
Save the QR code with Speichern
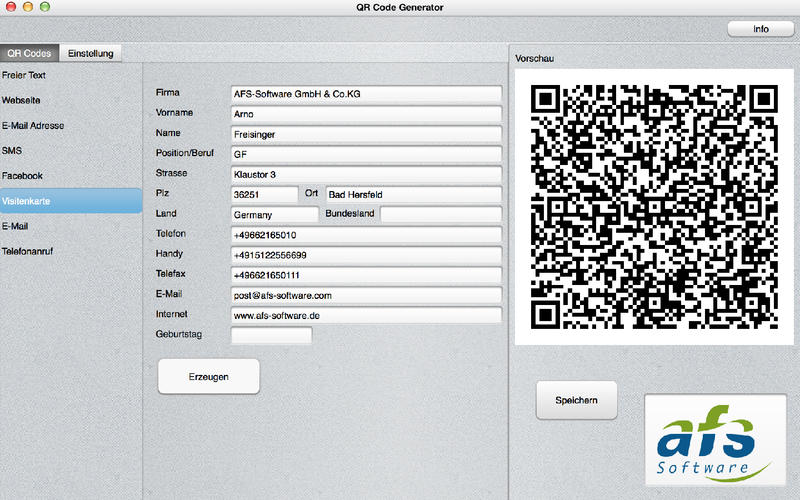pyautogui.click(x=577, y=401)
